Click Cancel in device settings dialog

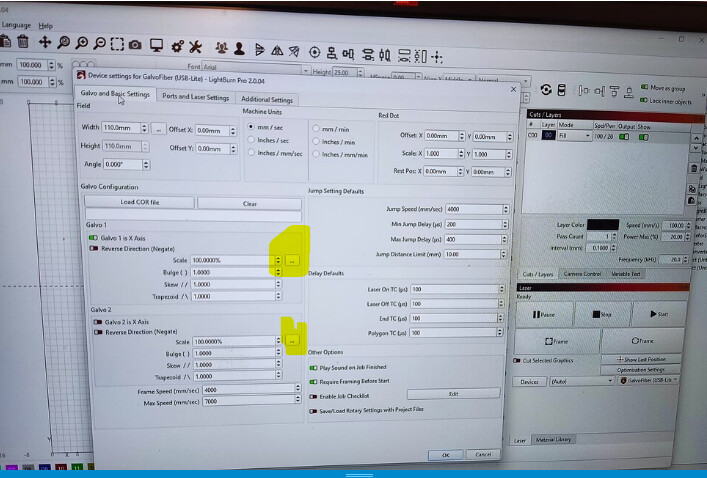pyautogui.click(x=482, y=454)
